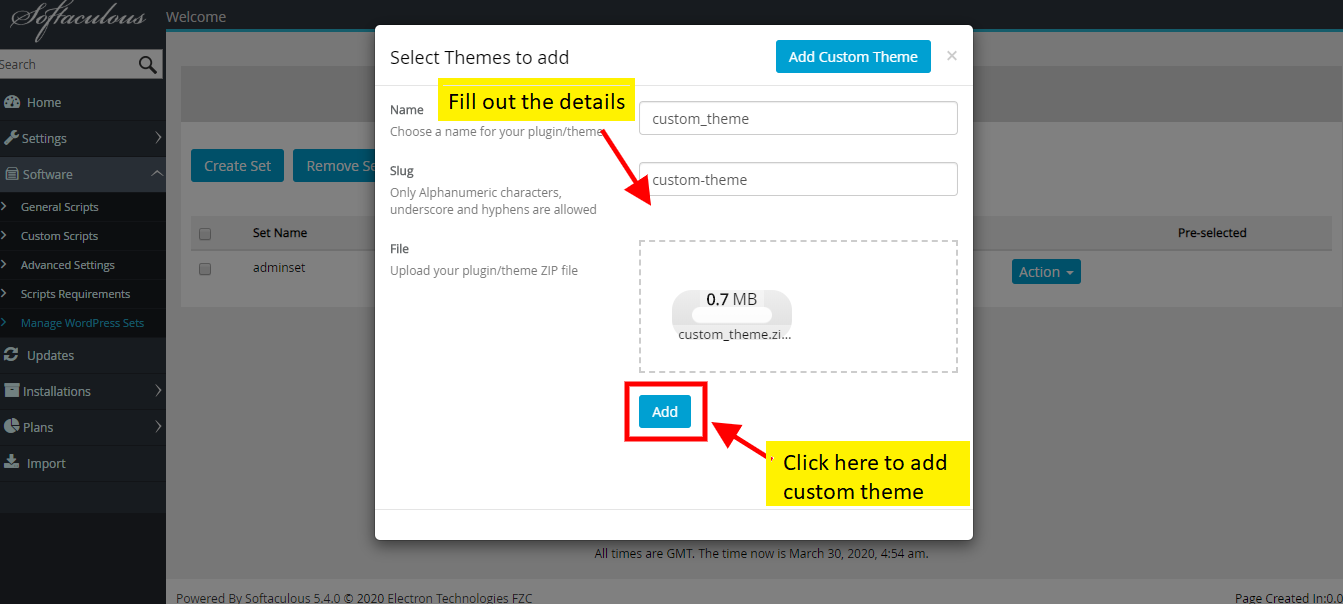Open General Scripts menu item
Viewport: 1343px width, 604px height.
pos(60,207)
